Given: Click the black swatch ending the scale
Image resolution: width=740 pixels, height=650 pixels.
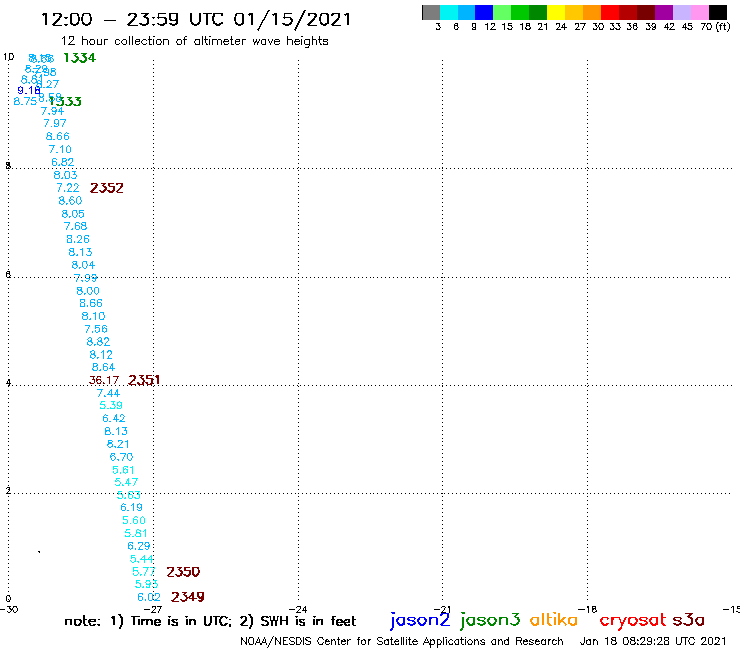Looking at the screenshot, I should pyautogui.click(x=718, y=12).
